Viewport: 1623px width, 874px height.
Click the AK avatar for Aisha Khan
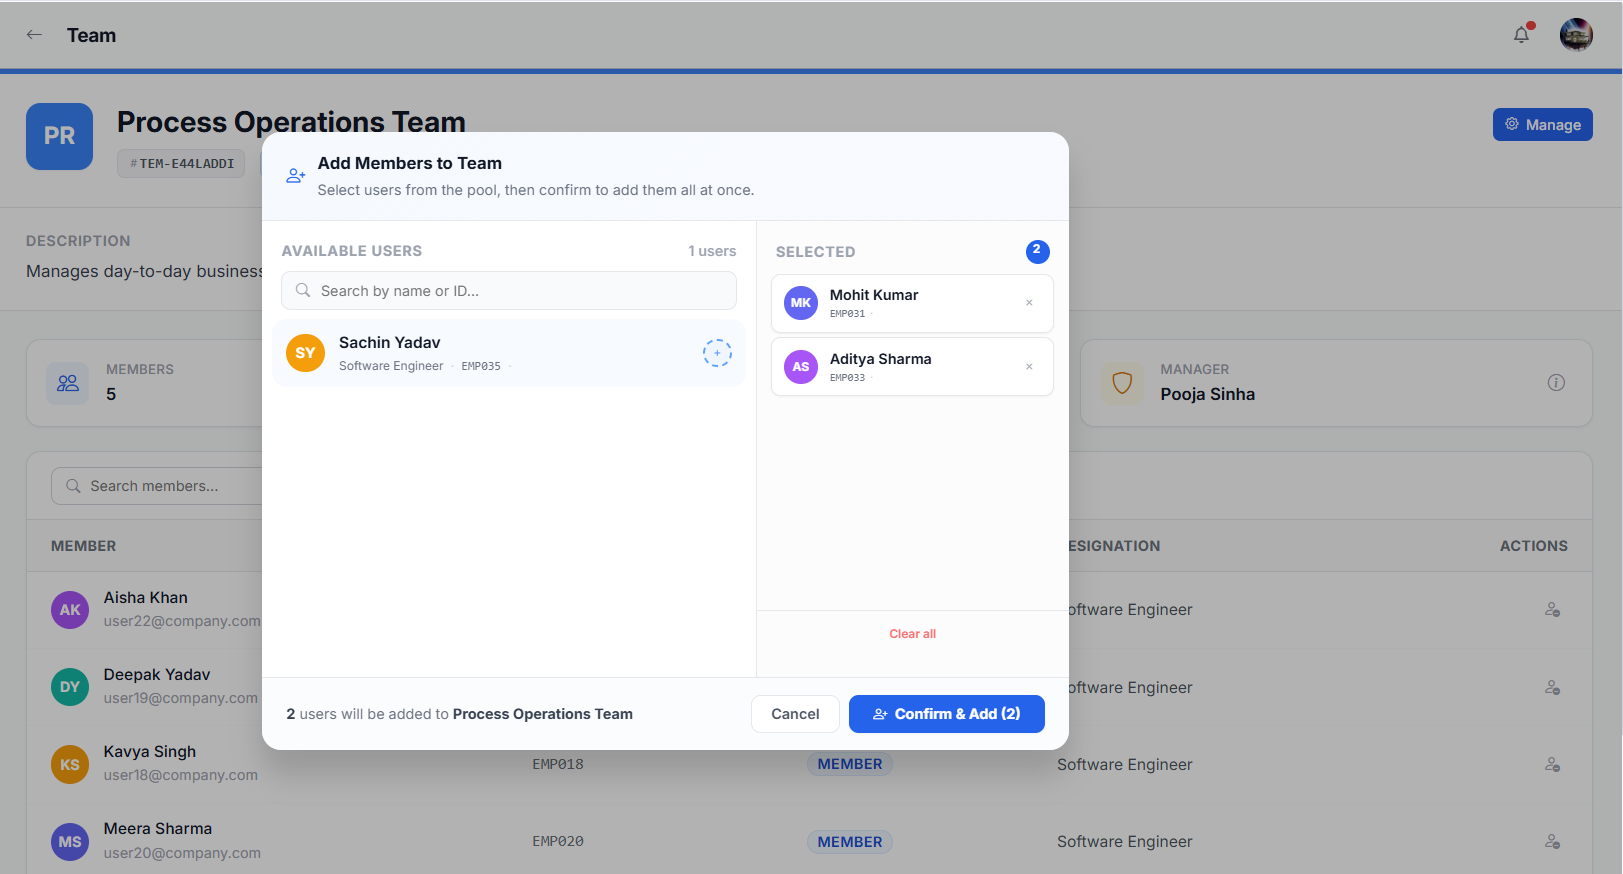[70, 610]
